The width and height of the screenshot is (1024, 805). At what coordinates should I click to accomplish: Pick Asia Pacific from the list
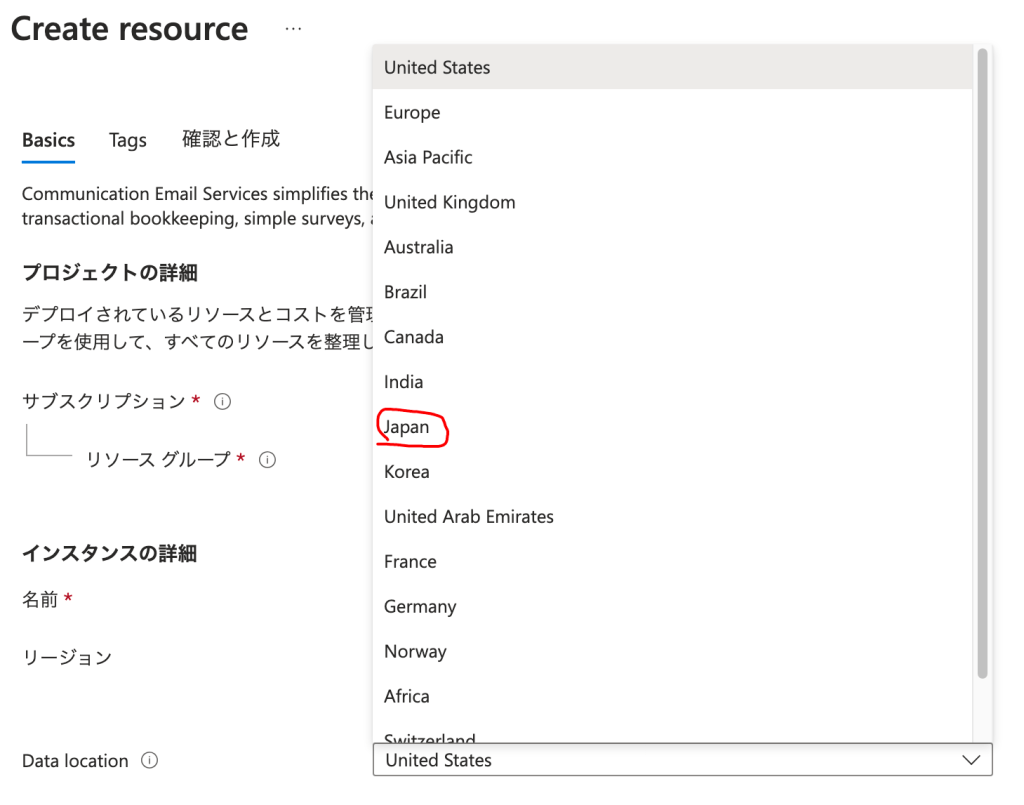(x=428, y=158)
